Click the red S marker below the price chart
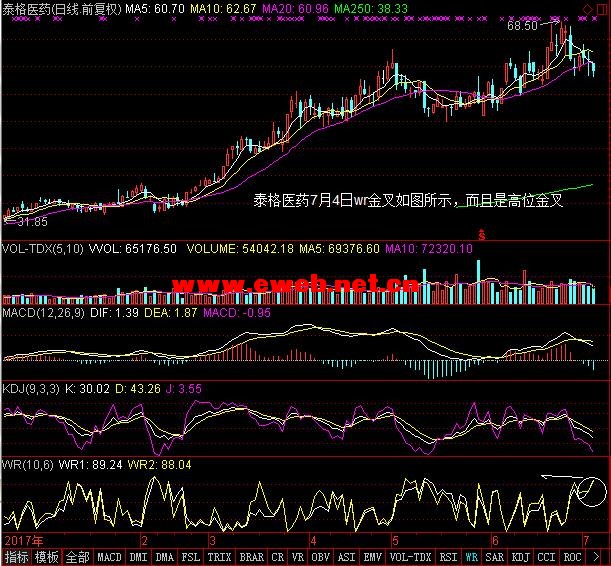The width and height of the screenshot is (611, 566). click(482, 235)
